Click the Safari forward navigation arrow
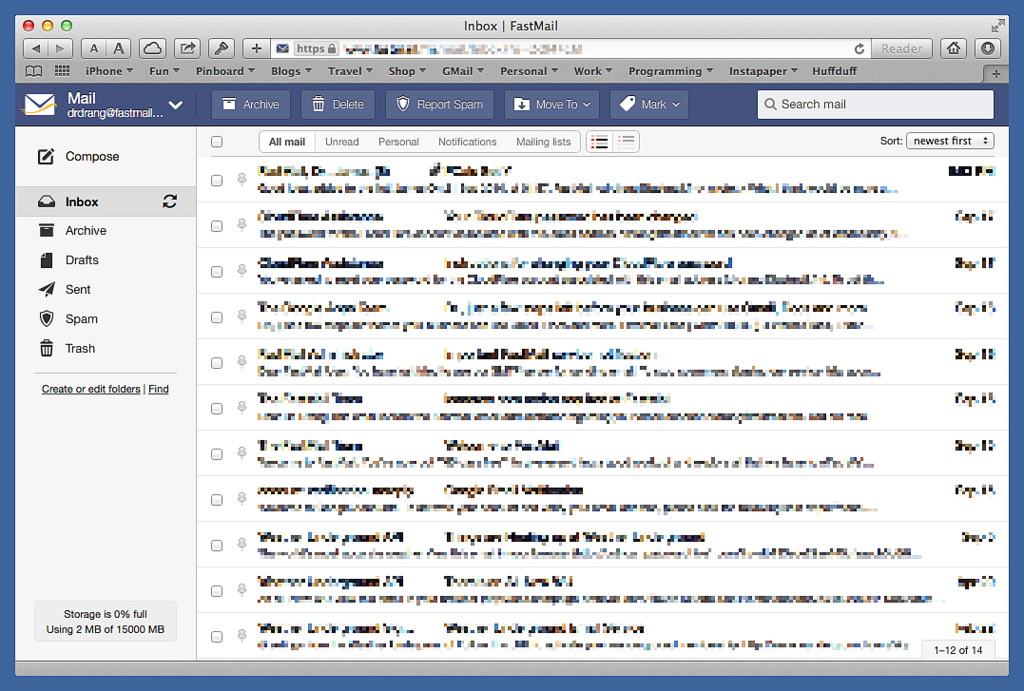The width and height of the screenshot is (1024, 691). point(60,48)
